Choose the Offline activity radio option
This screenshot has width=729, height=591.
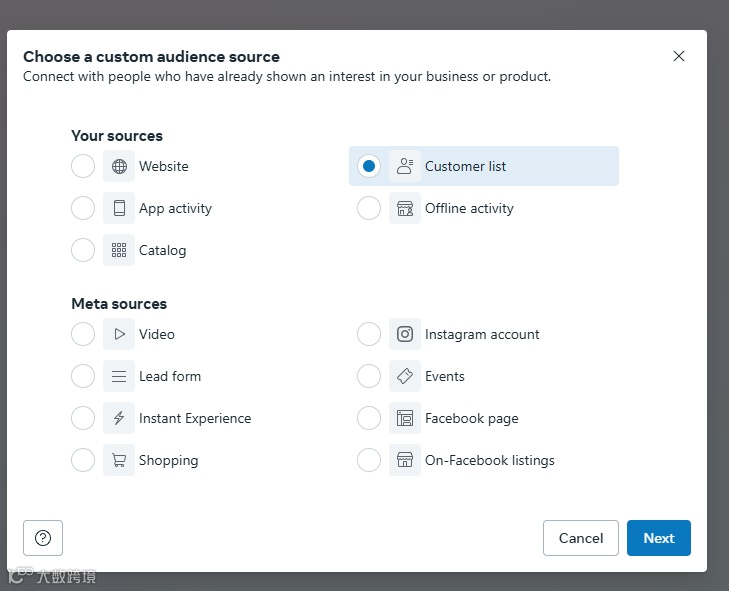point(369,209)
